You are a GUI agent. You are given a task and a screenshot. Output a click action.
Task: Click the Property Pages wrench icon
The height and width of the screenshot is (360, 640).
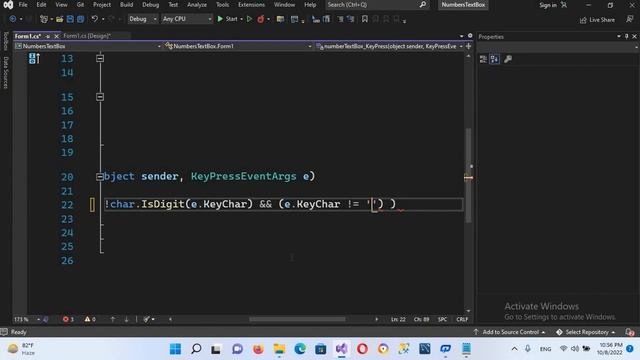point(508,59)
